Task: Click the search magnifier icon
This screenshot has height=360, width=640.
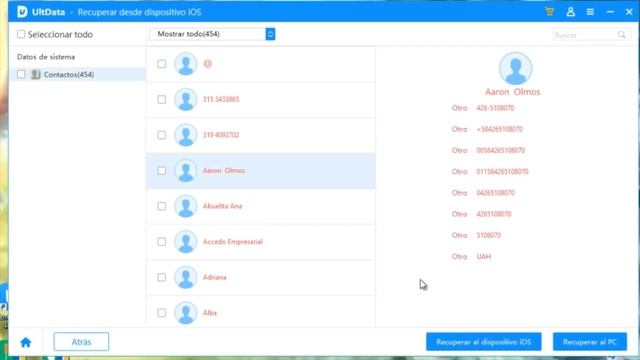Action: coord(622,35)
